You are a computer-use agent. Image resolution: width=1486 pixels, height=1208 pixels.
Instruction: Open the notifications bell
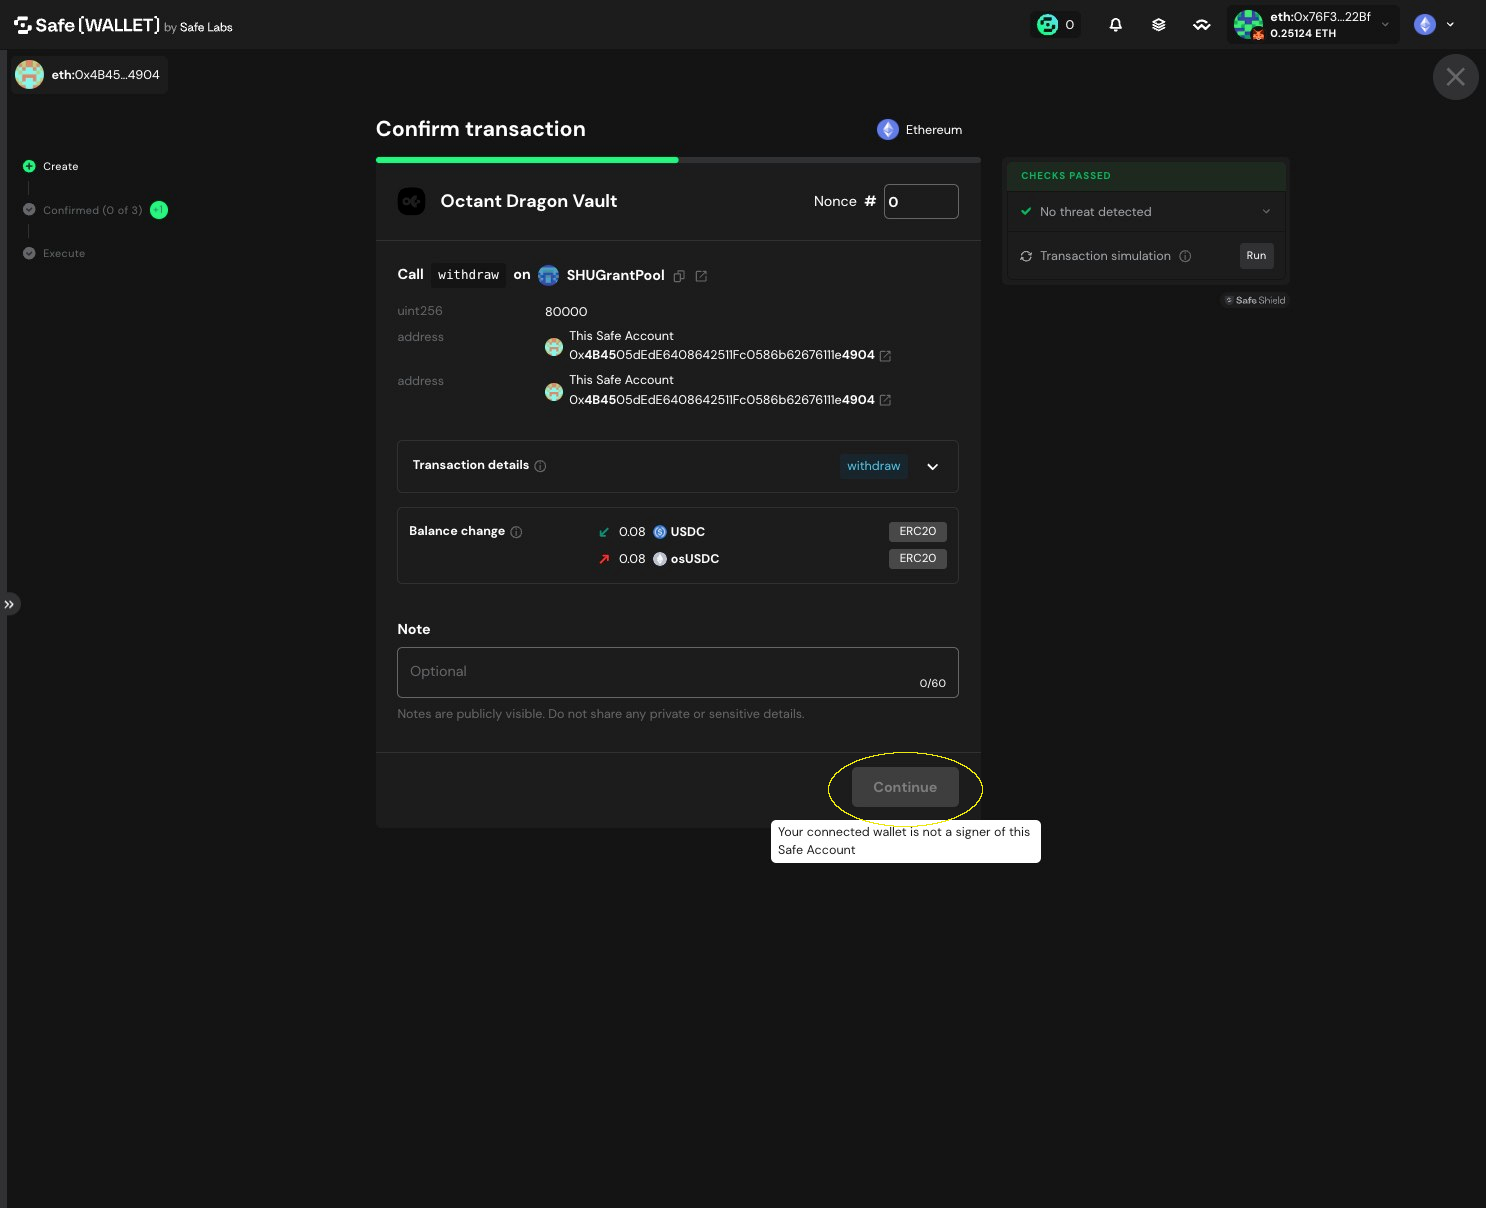1115,25
